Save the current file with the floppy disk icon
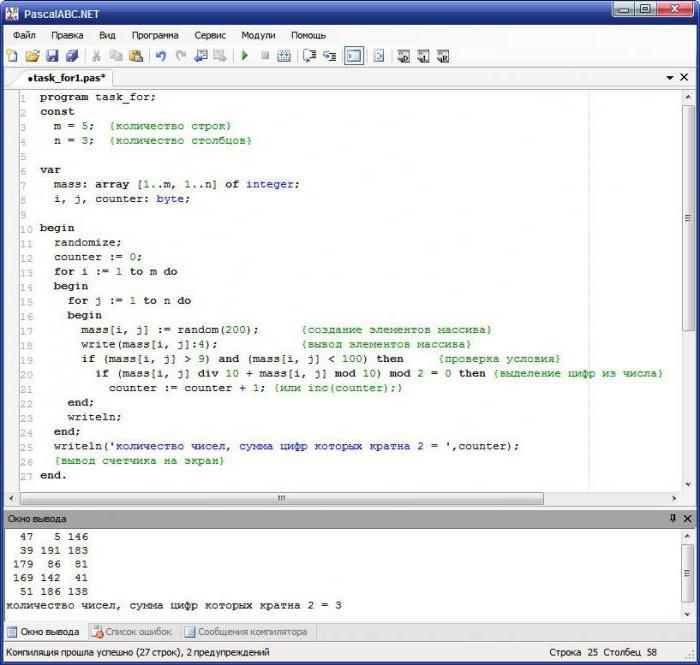The image size is (700, 665). [x=52, y=56]
